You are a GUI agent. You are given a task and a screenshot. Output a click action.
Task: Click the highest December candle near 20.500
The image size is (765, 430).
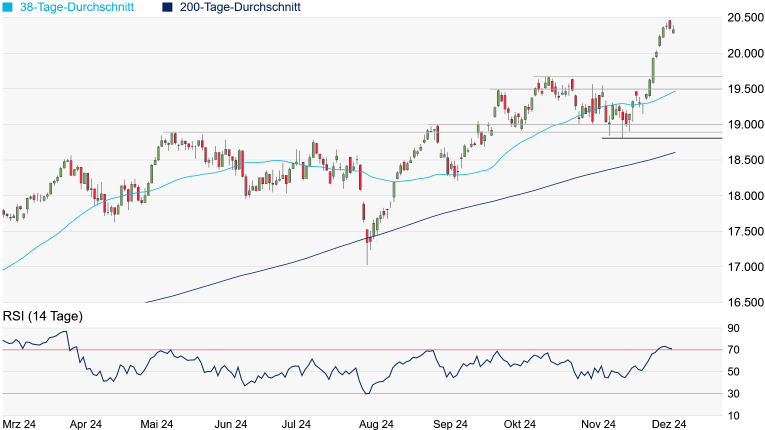click(669, 26)
